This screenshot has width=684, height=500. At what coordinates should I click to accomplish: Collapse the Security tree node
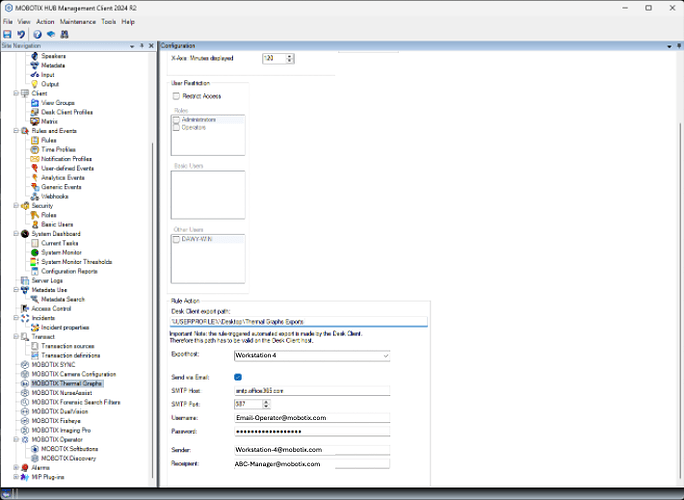click(x=16, y=205)
